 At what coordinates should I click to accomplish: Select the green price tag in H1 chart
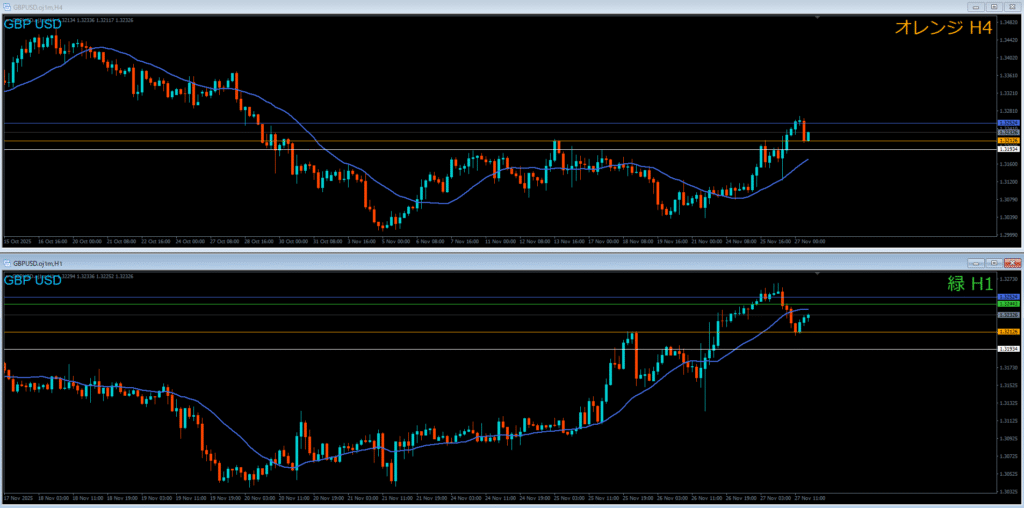(1009, 304)
